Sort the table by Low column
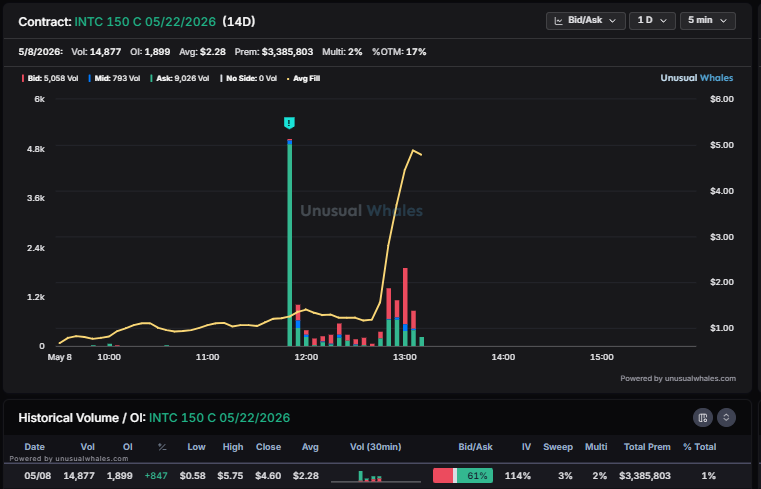The height and width of the screenshot is (489, 761). point(197,447)
